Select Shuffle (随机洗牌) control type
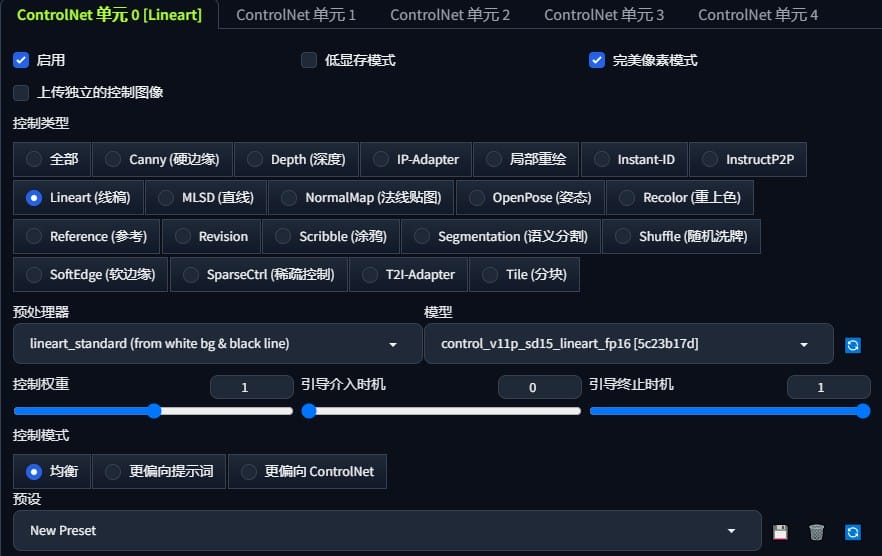882x556 pixels. point(682,237)
